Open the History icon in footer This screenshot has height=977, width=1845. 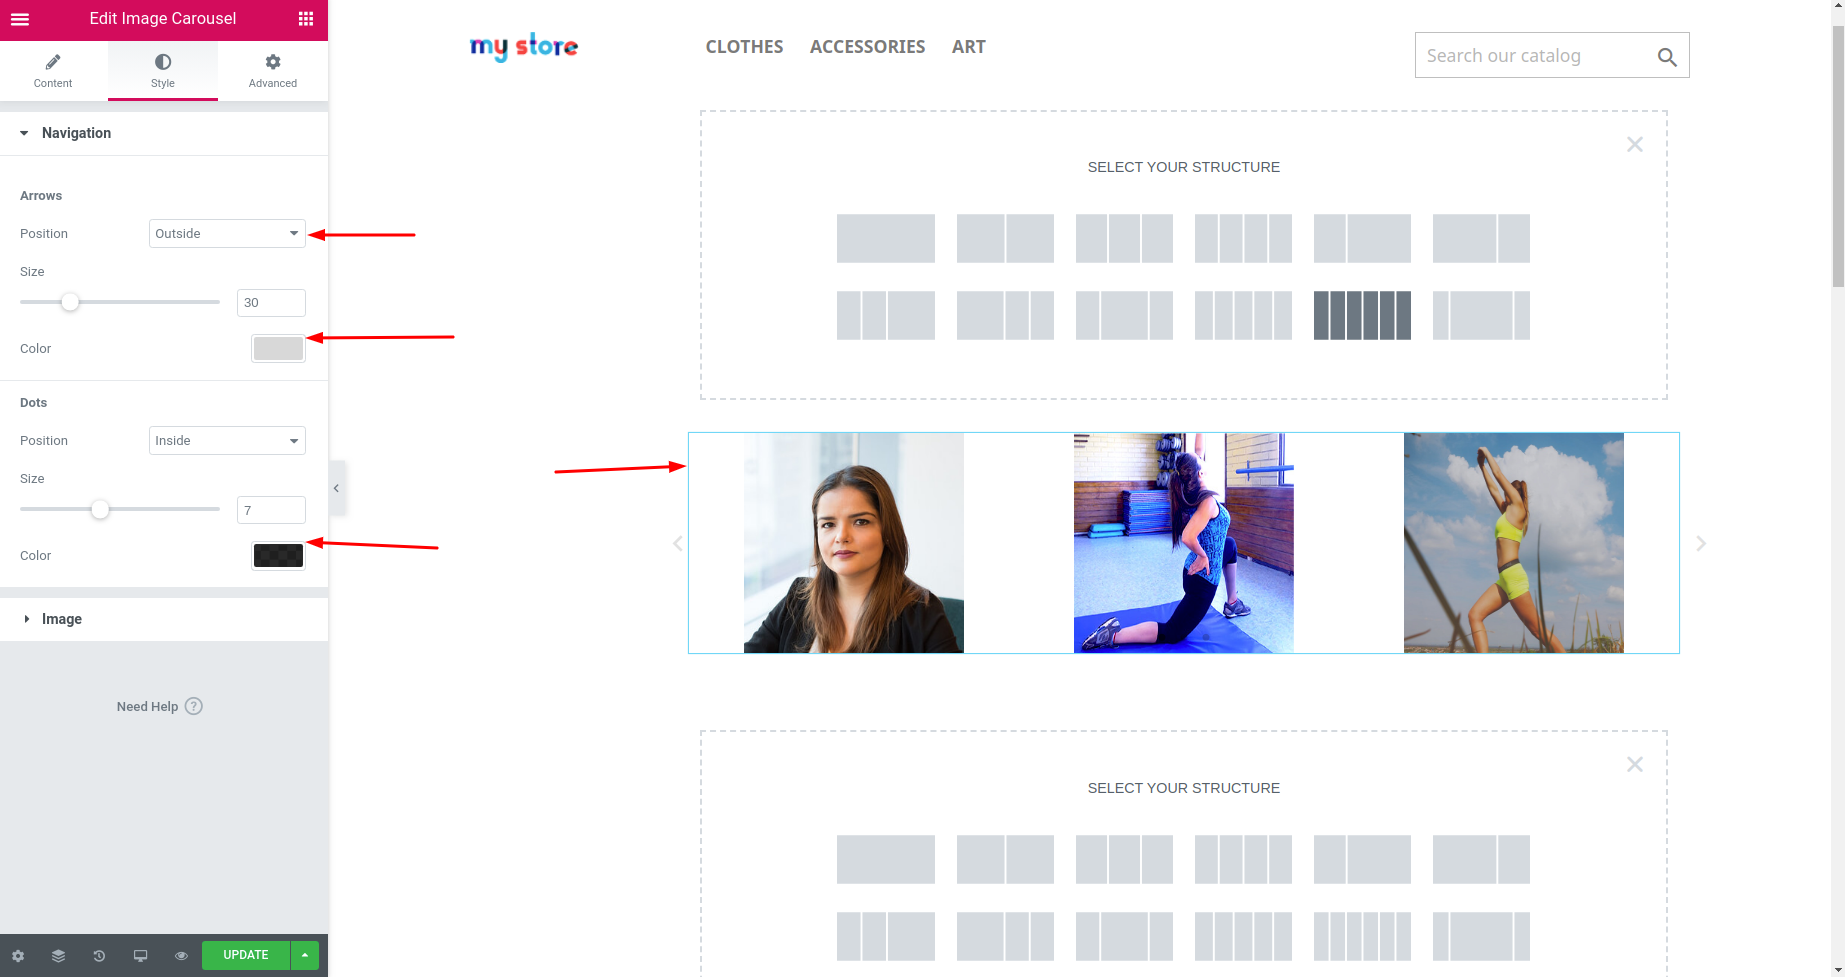(99, 956)
